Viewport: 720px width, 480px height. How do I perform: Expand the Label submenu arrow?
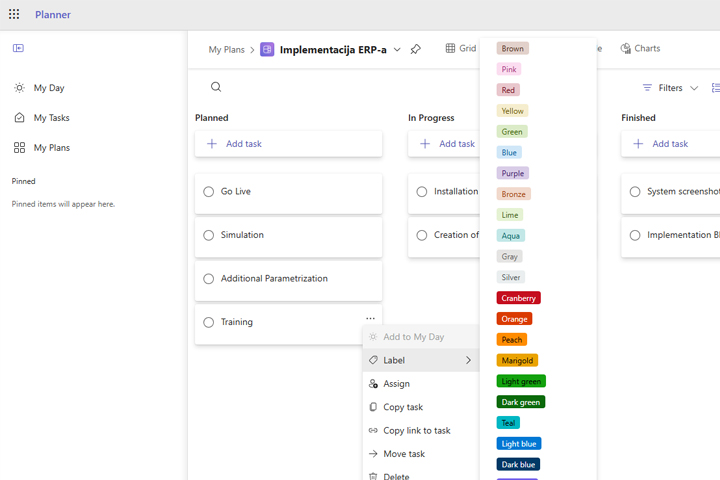(x=468, y=360)
